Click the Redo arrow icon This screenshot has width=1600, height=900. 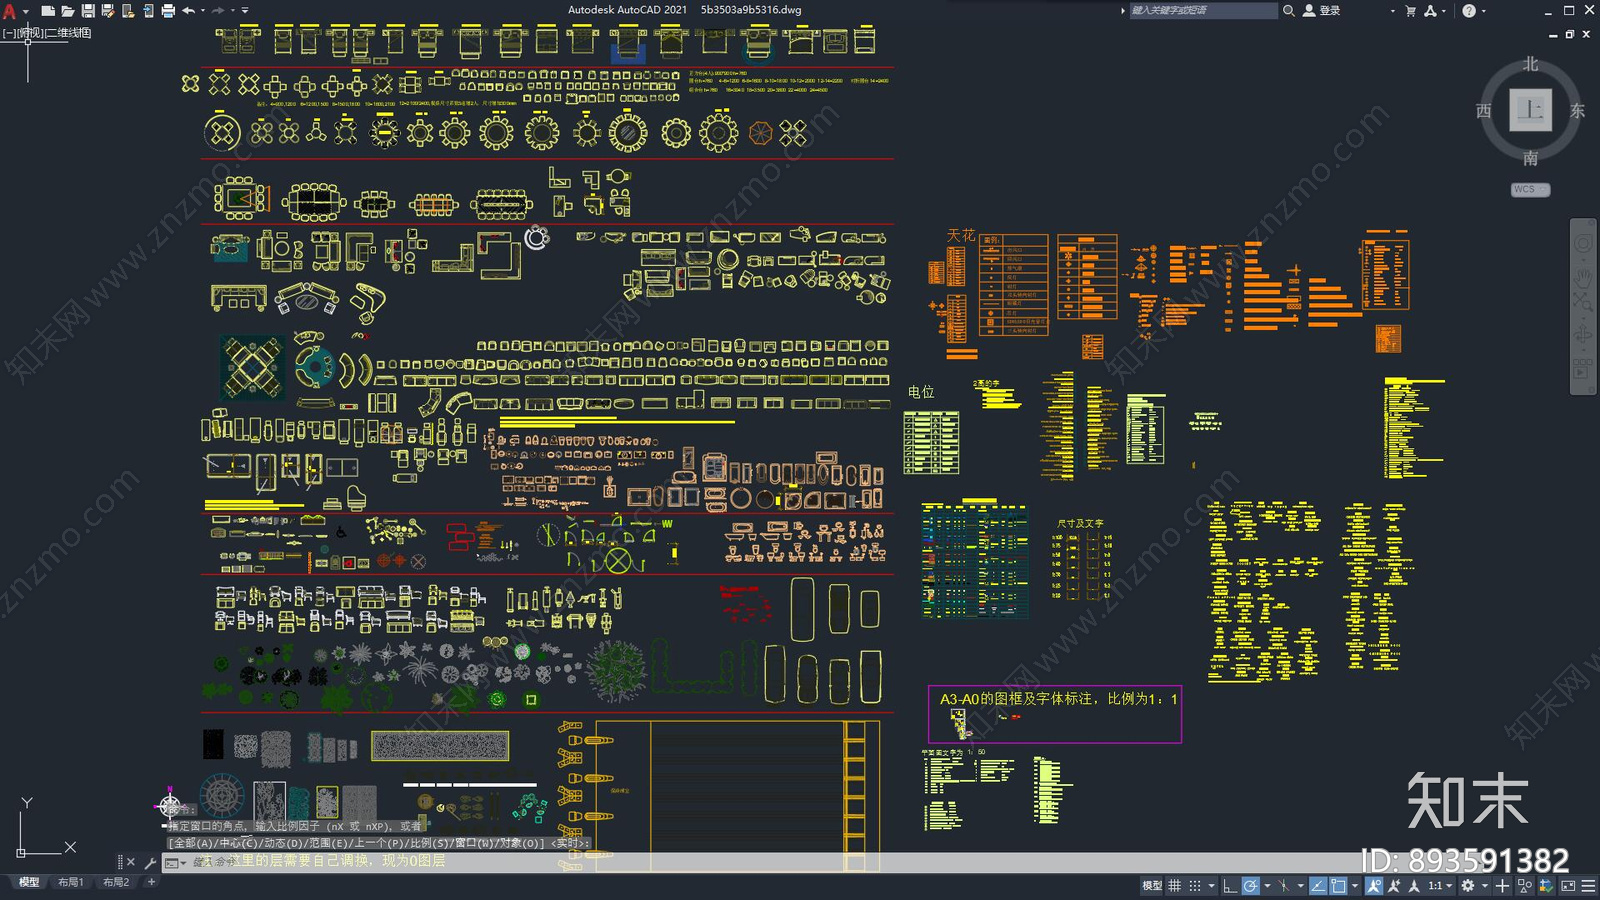click(x=218, y=11)
